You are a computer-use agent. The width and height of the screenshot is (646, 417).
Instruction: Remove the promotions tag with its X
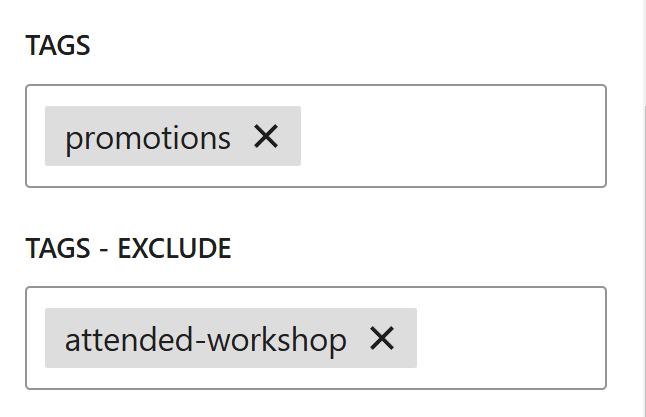coord(265,136)
